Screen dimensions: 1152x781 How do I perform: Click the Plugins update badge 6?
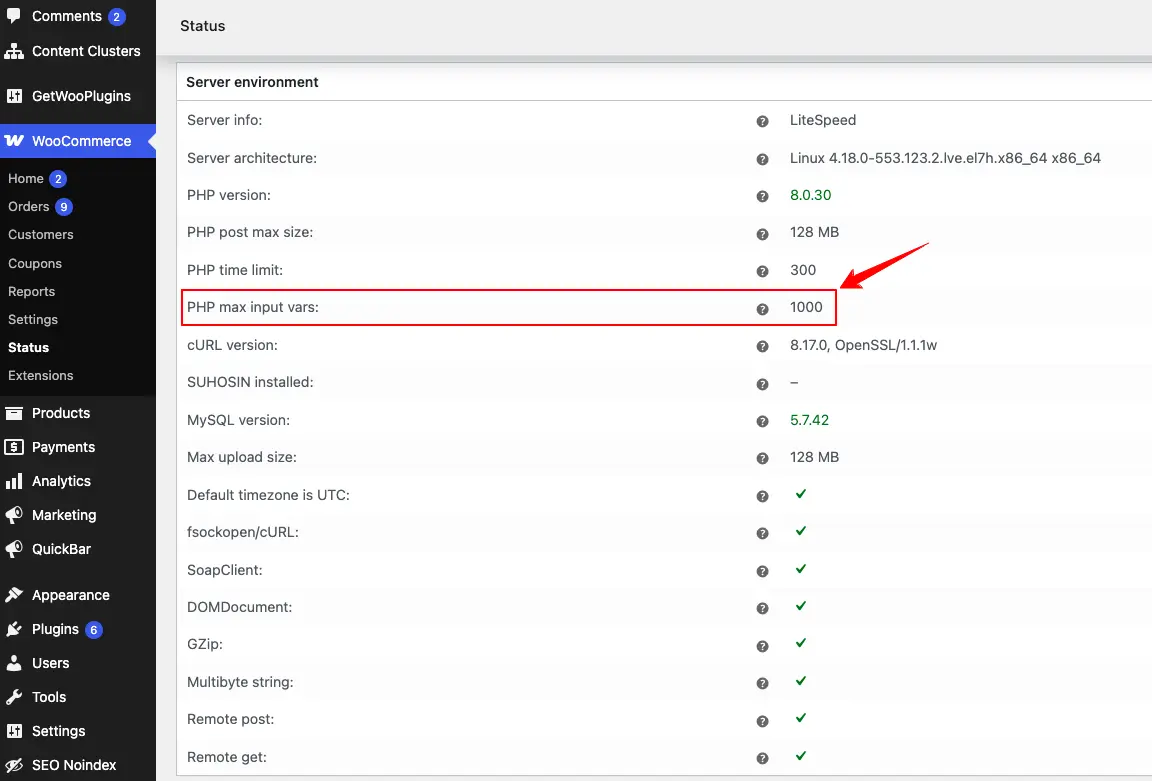click(x=93, y=630)
